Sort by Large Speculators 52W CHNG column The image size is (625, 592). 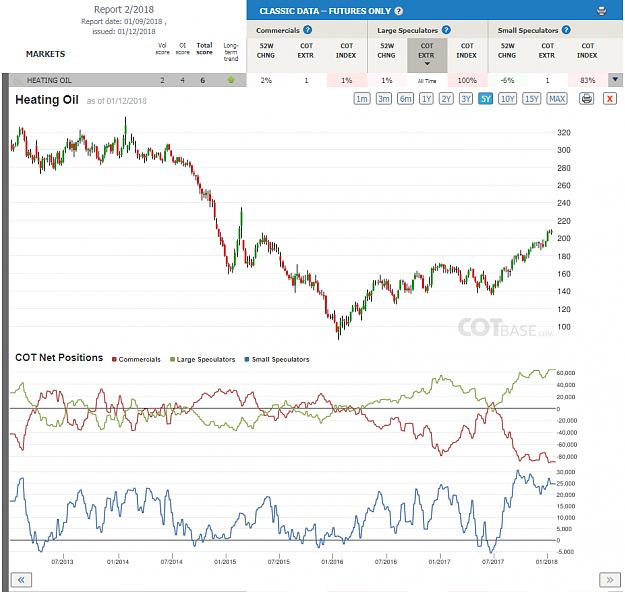pos(387,51)
